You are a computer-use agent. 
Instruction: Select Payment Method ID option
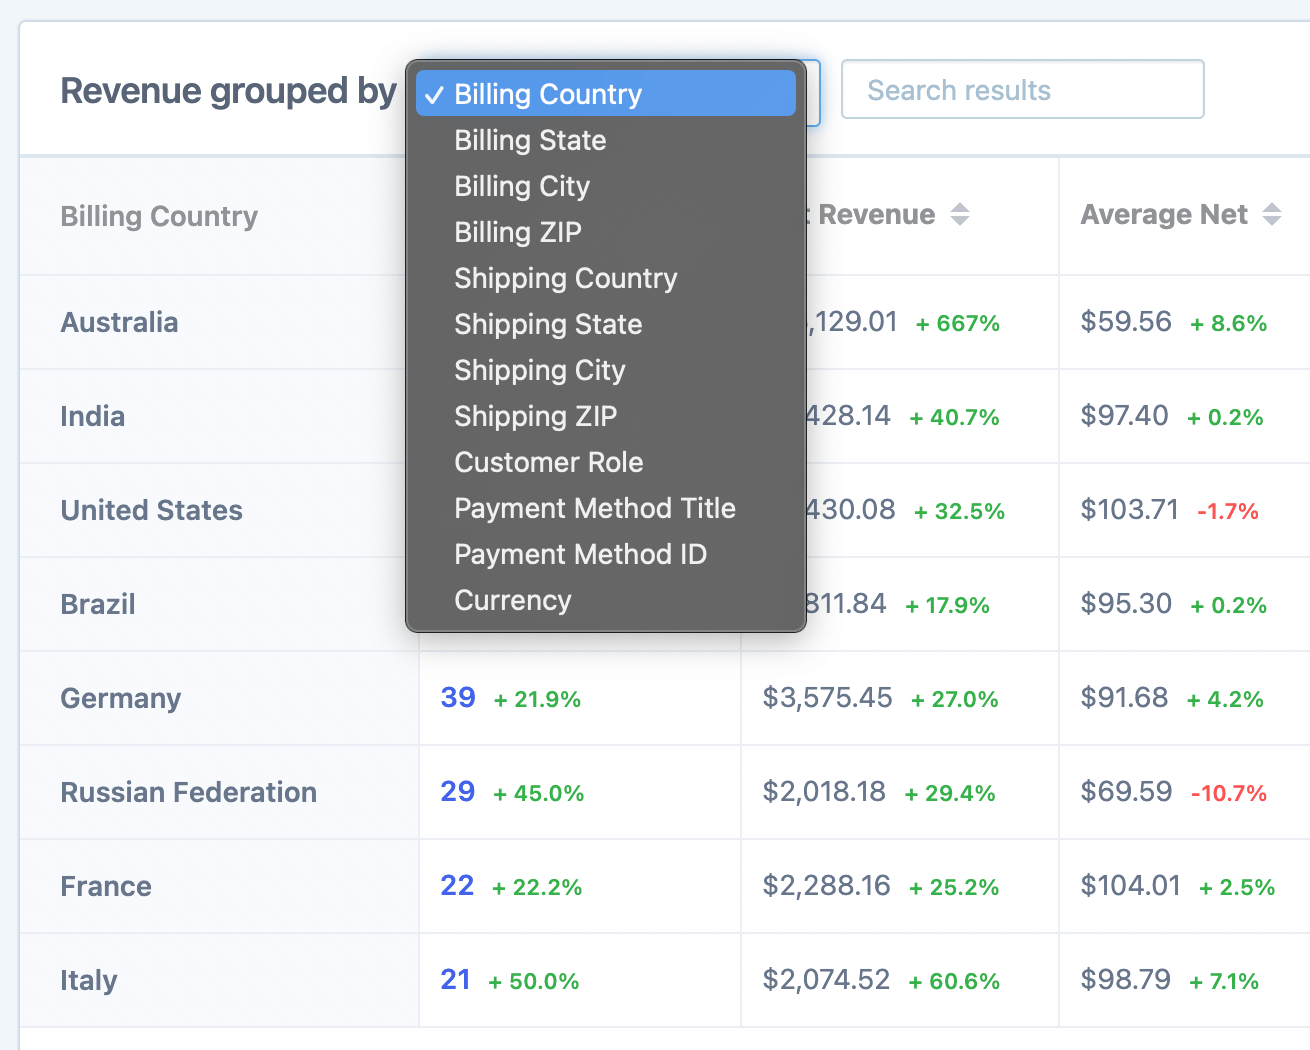coord(580,554)
